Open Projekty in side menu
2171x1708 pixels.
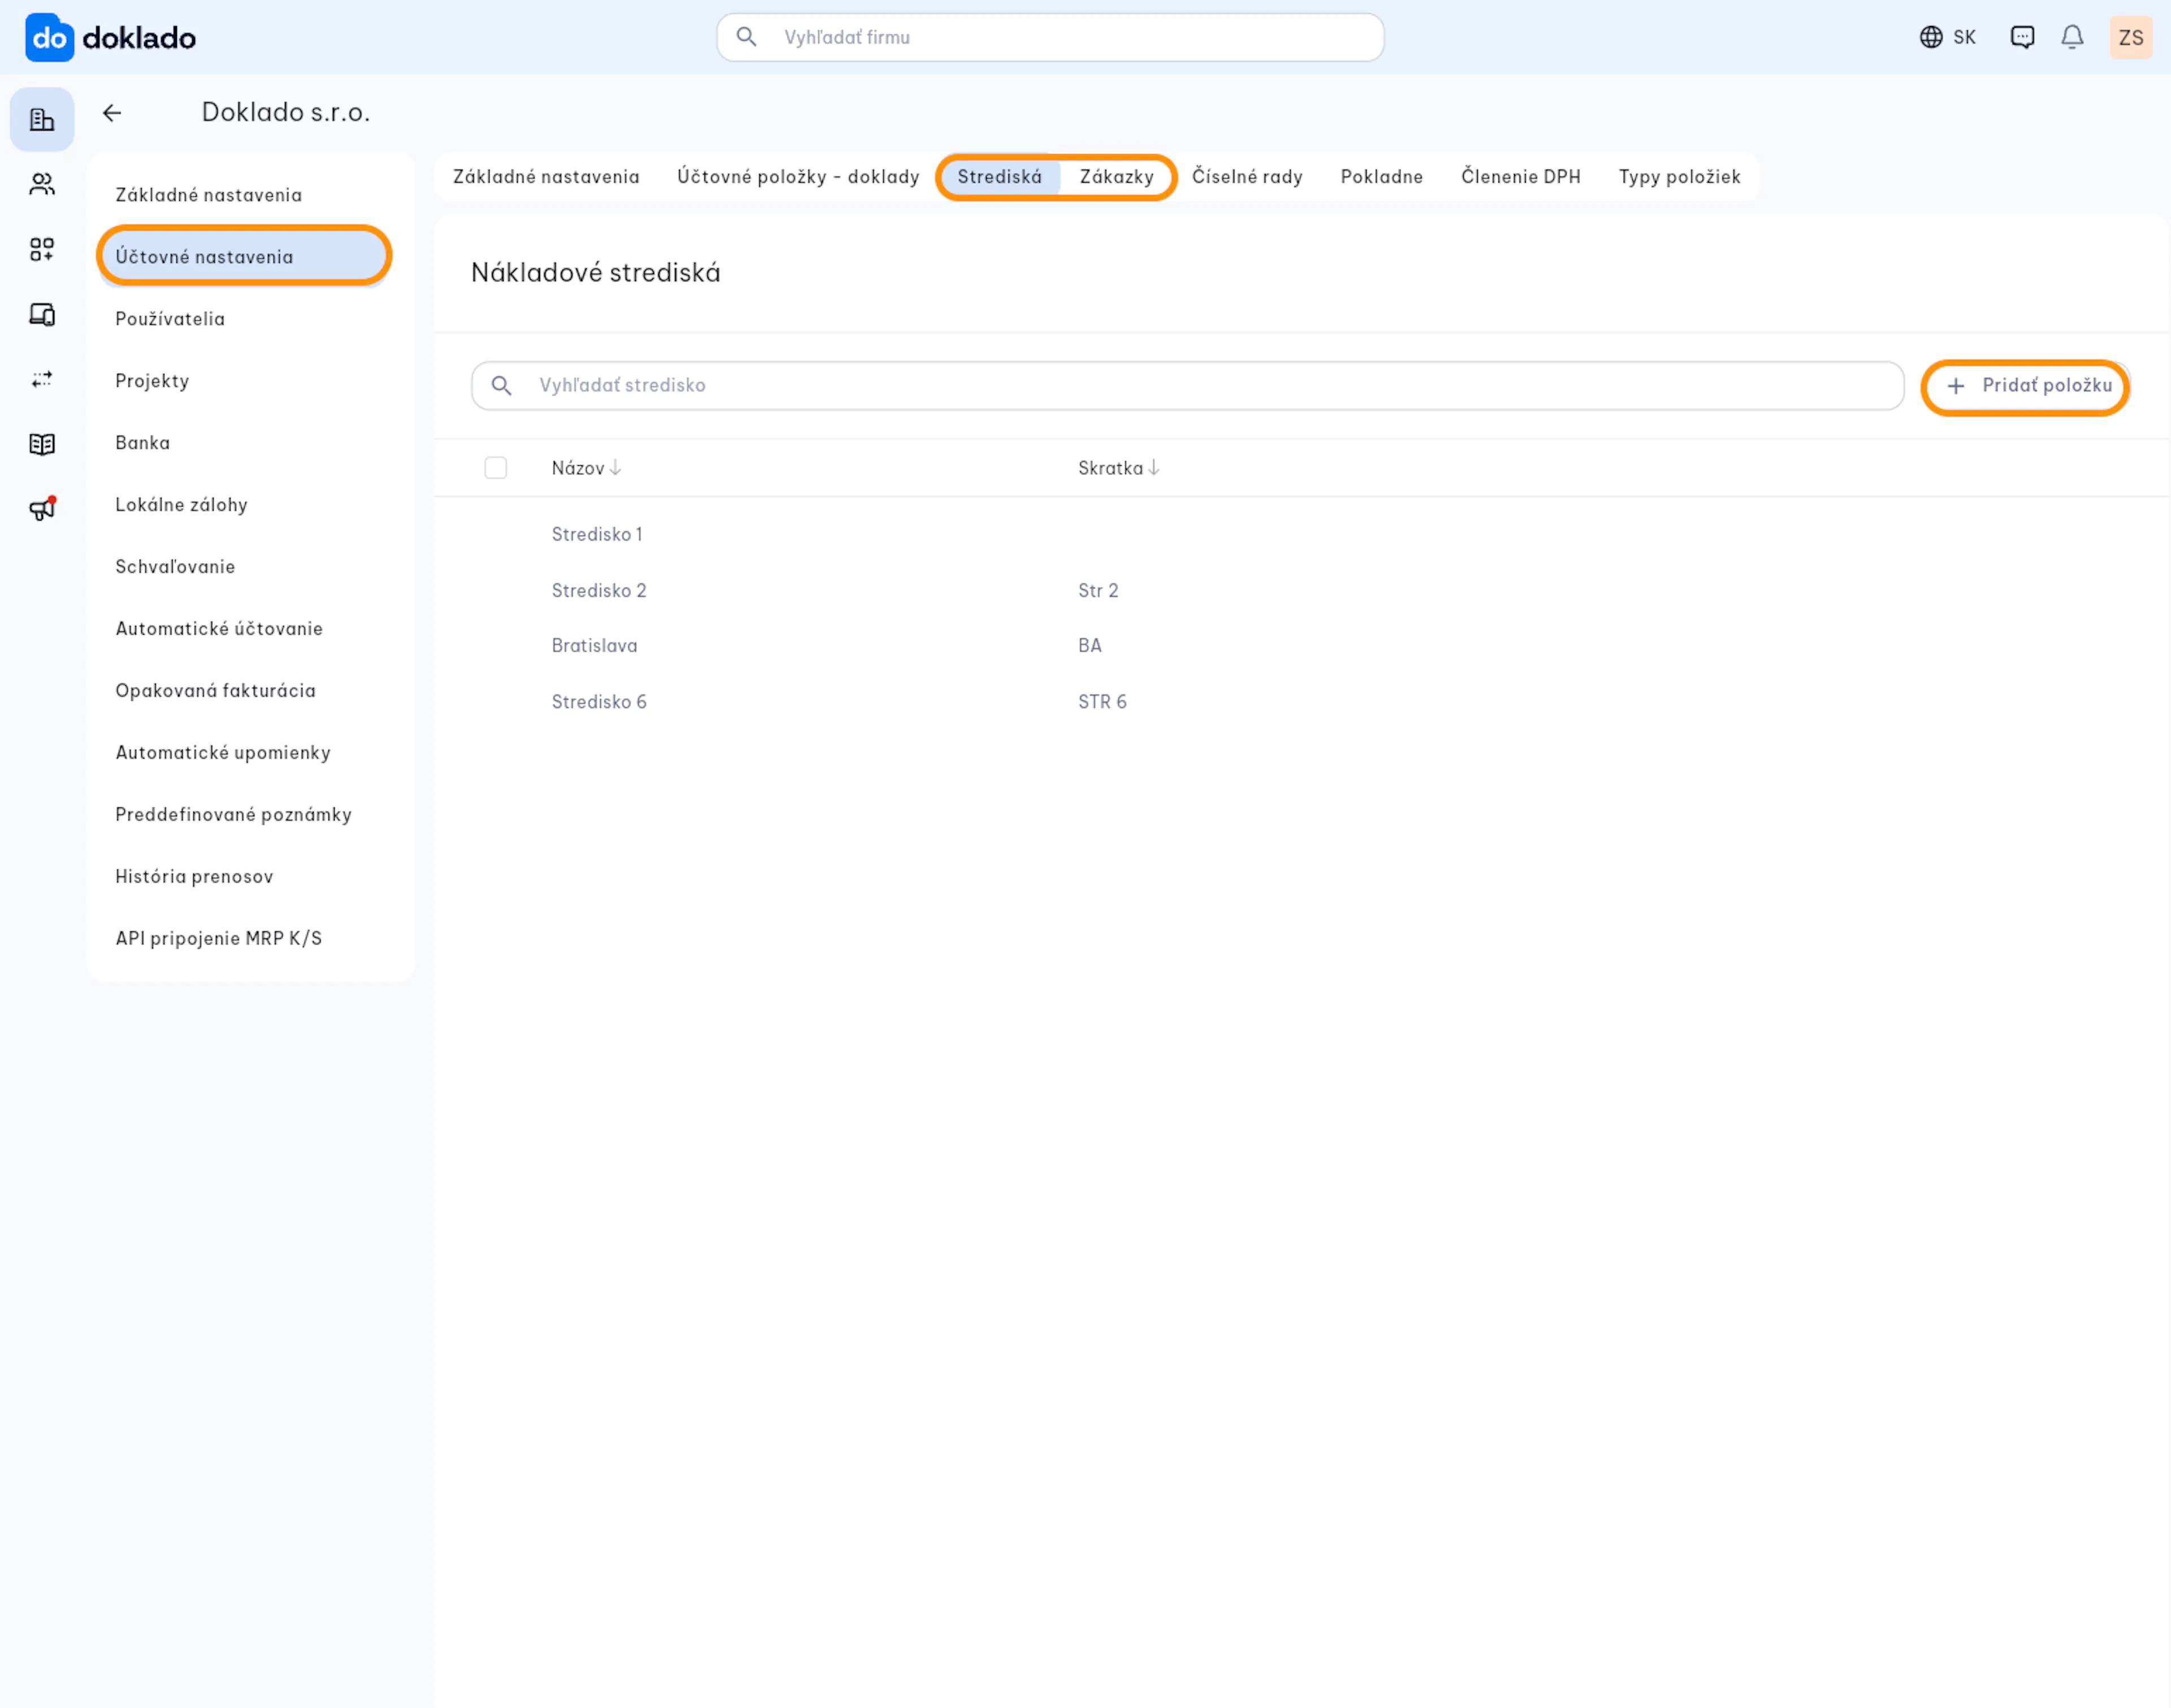click(245, 381)
